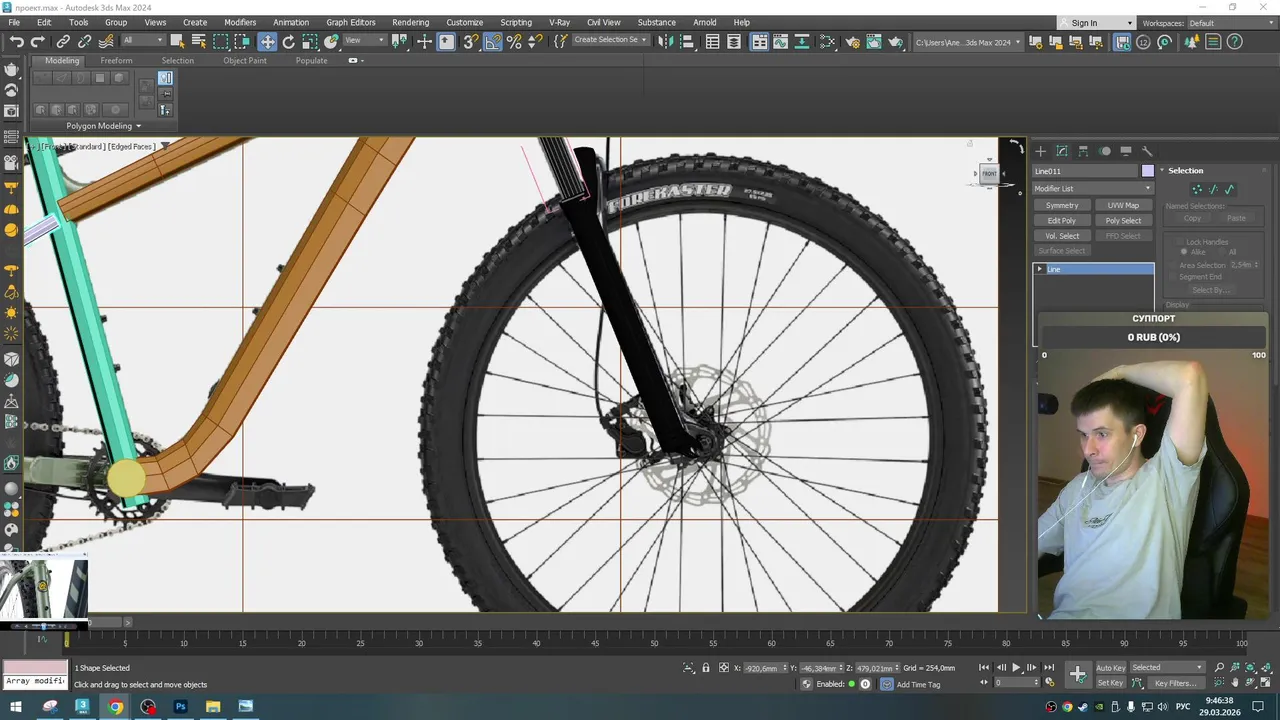Viewport: 1280px width, 720px height.
Task: Open the project path dropdown
Action: pos(969,42)
